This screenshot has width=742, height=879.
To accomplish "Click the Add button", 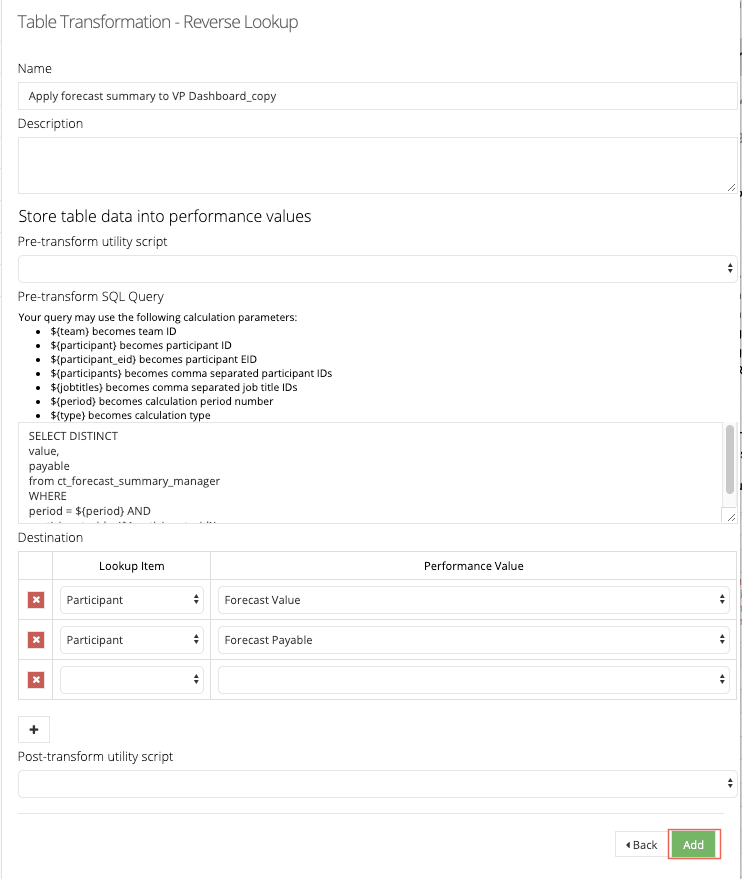I will [x=693, y=844].
